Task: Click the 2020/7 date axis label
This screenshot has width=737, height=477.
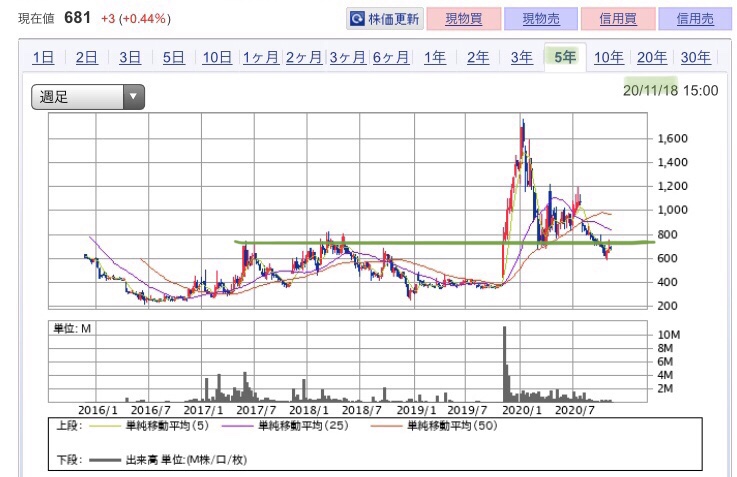Action: pos(574,410)
